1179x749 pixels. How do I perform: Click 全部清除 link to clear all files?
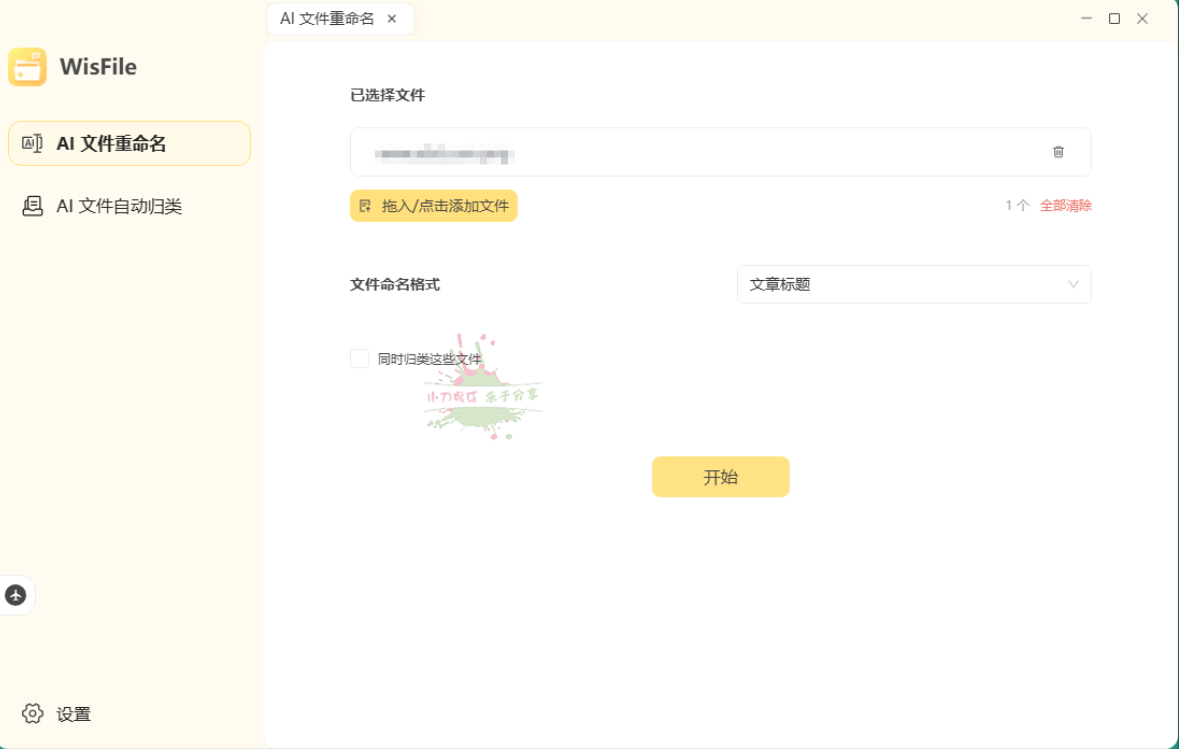1065,205
